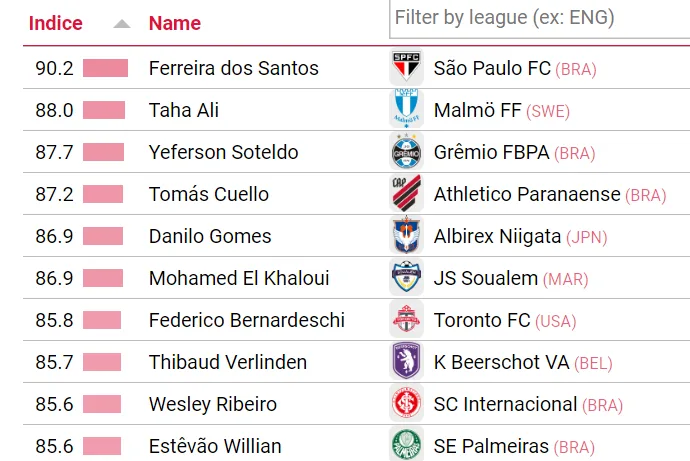The height and width of the screenshot is (461, 690).
Task: Click the SE Palmeiras club crest
Action: pos(406,446)
